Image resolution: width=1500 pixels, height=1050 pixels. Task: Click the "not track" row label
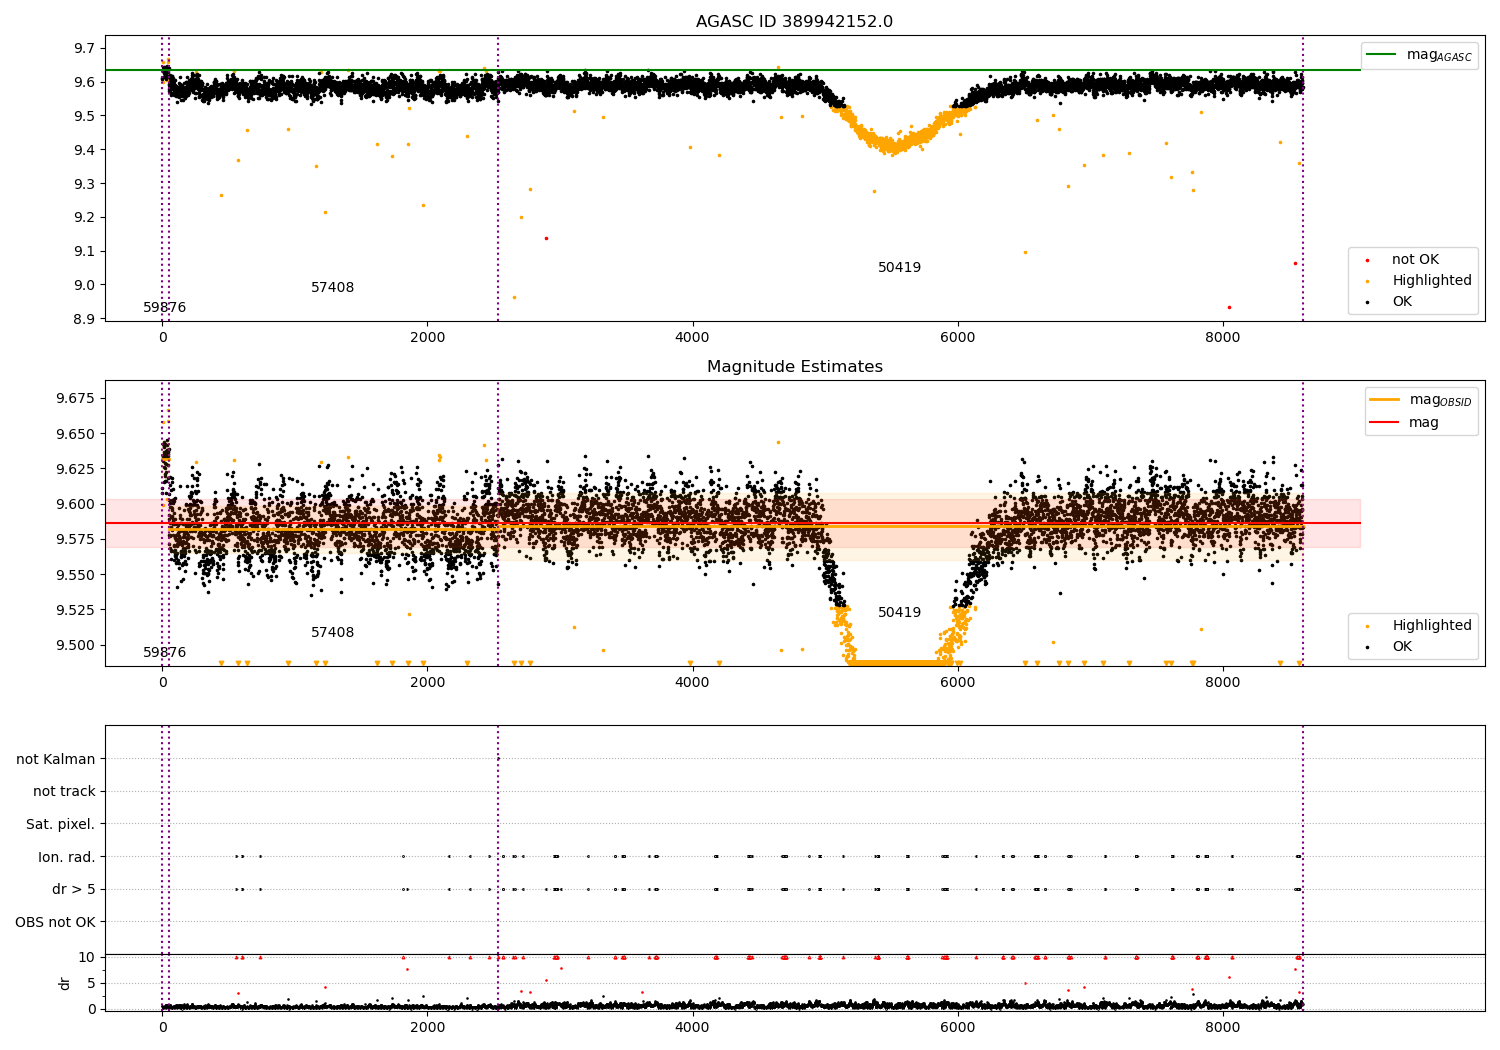[64, 792]
